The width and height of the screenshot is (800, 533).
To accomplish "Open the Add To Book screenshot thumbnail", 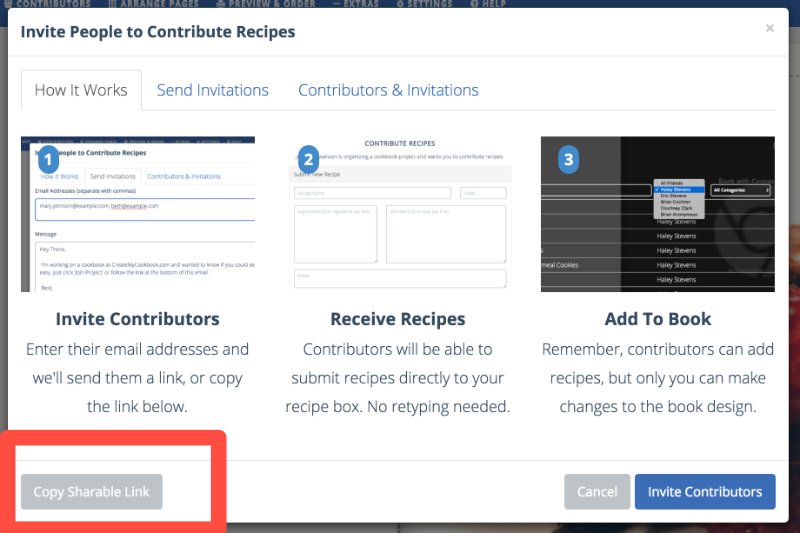I will (x=658, y=214).
